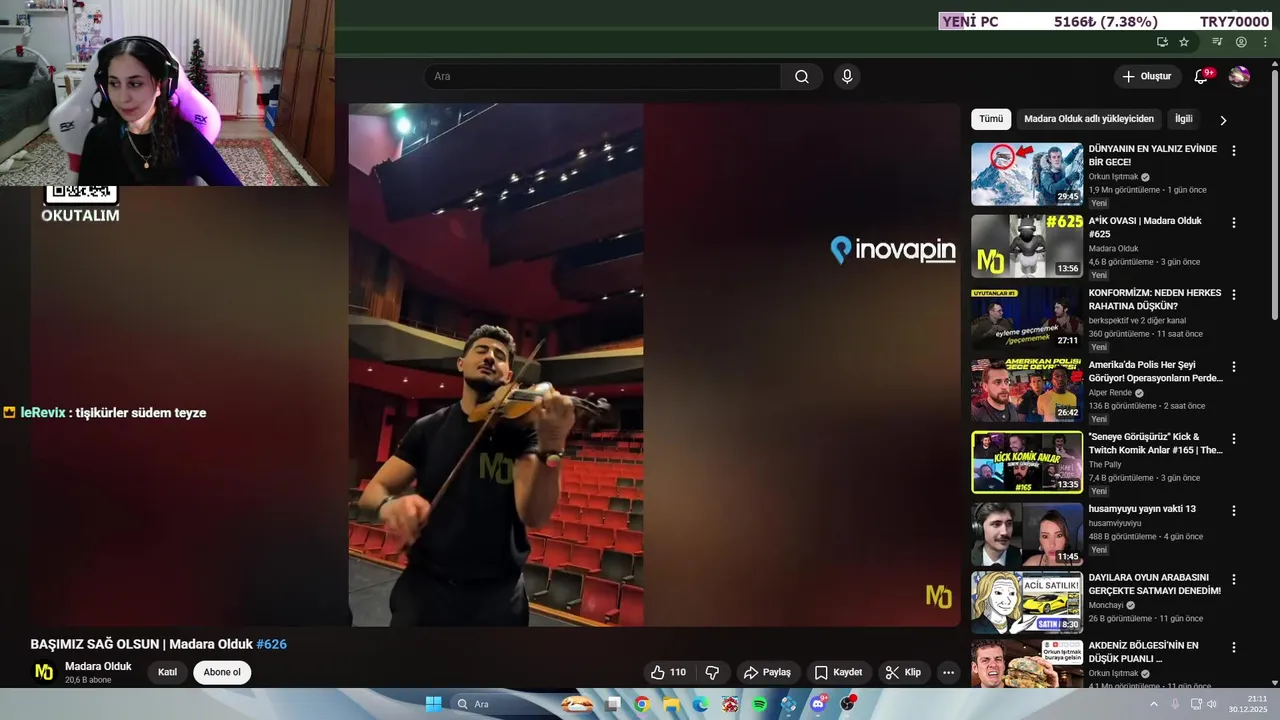The width and height of the screenshot is (1280, 720).
Task: Open OBS Studio from the taskbar
Action: pos(848,704)
